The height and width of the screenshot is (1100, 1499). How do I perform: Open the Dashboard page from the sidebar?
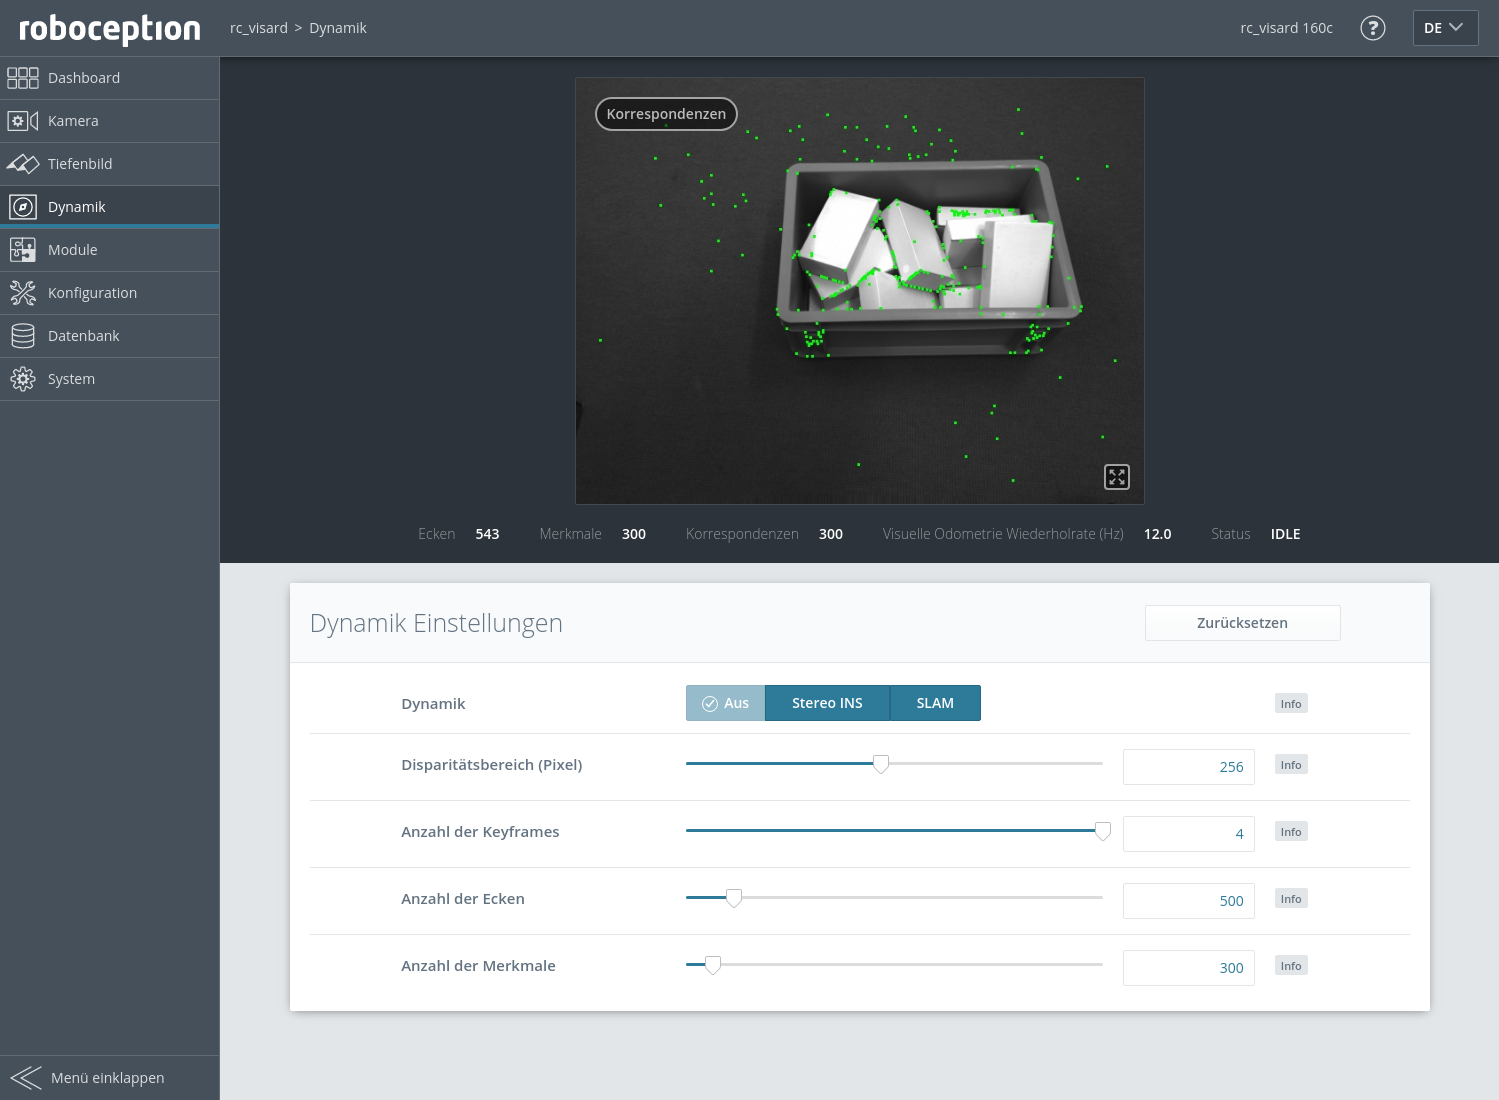pyautogui.click(x=23, y=77)
